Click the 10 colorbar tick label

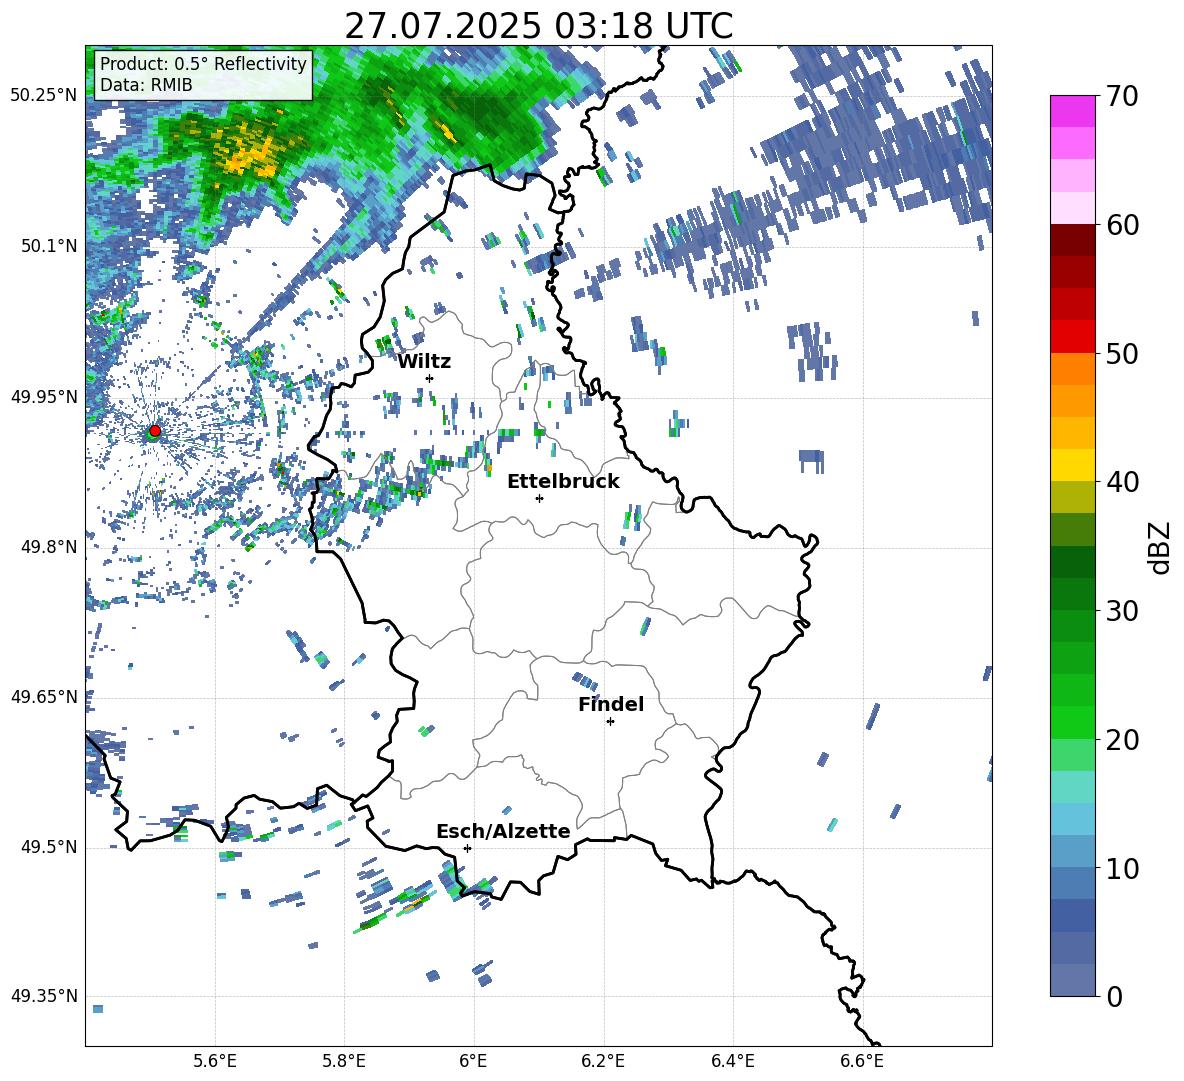coord(1122,868)
